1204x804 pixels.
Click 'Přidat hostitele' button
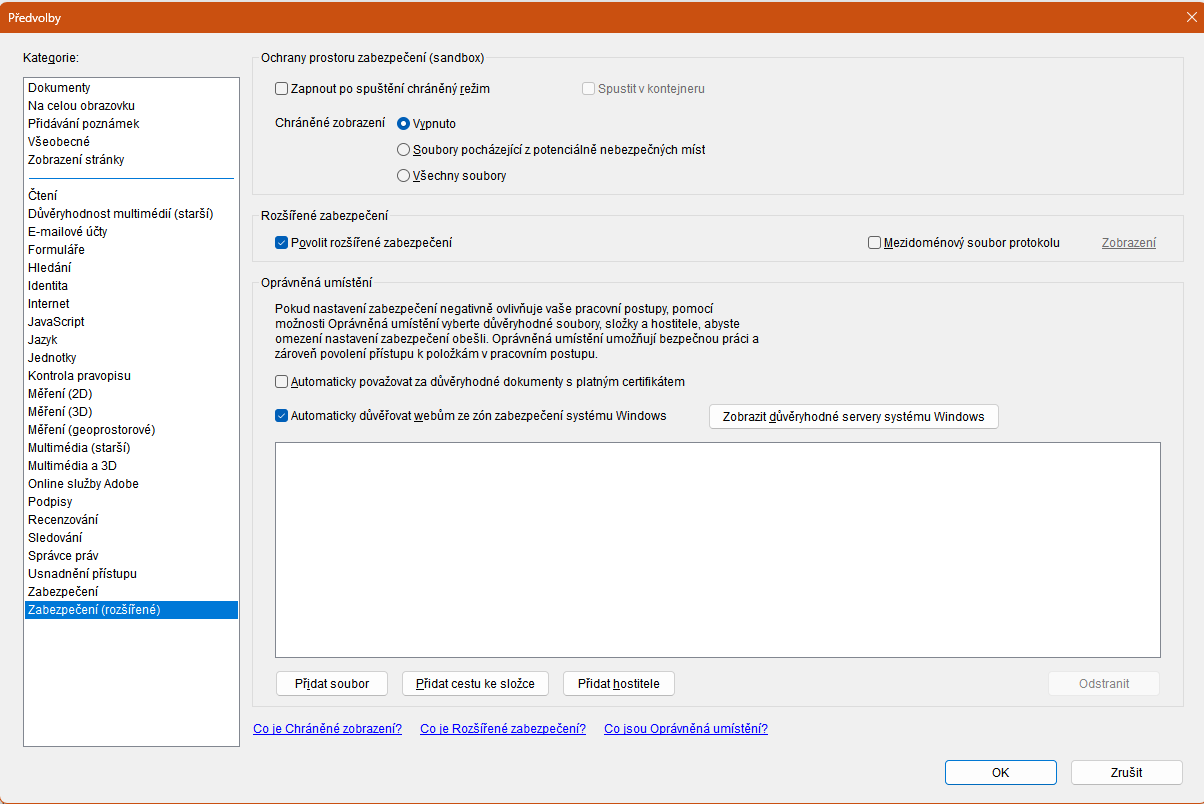[619, 684]
